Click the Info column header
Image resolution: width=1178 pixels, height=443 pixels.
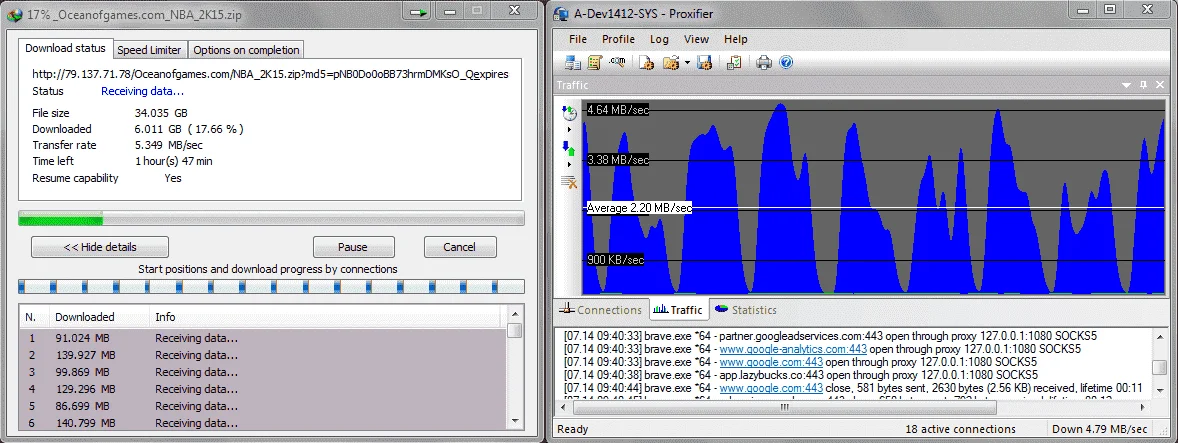tap(325, 317)
